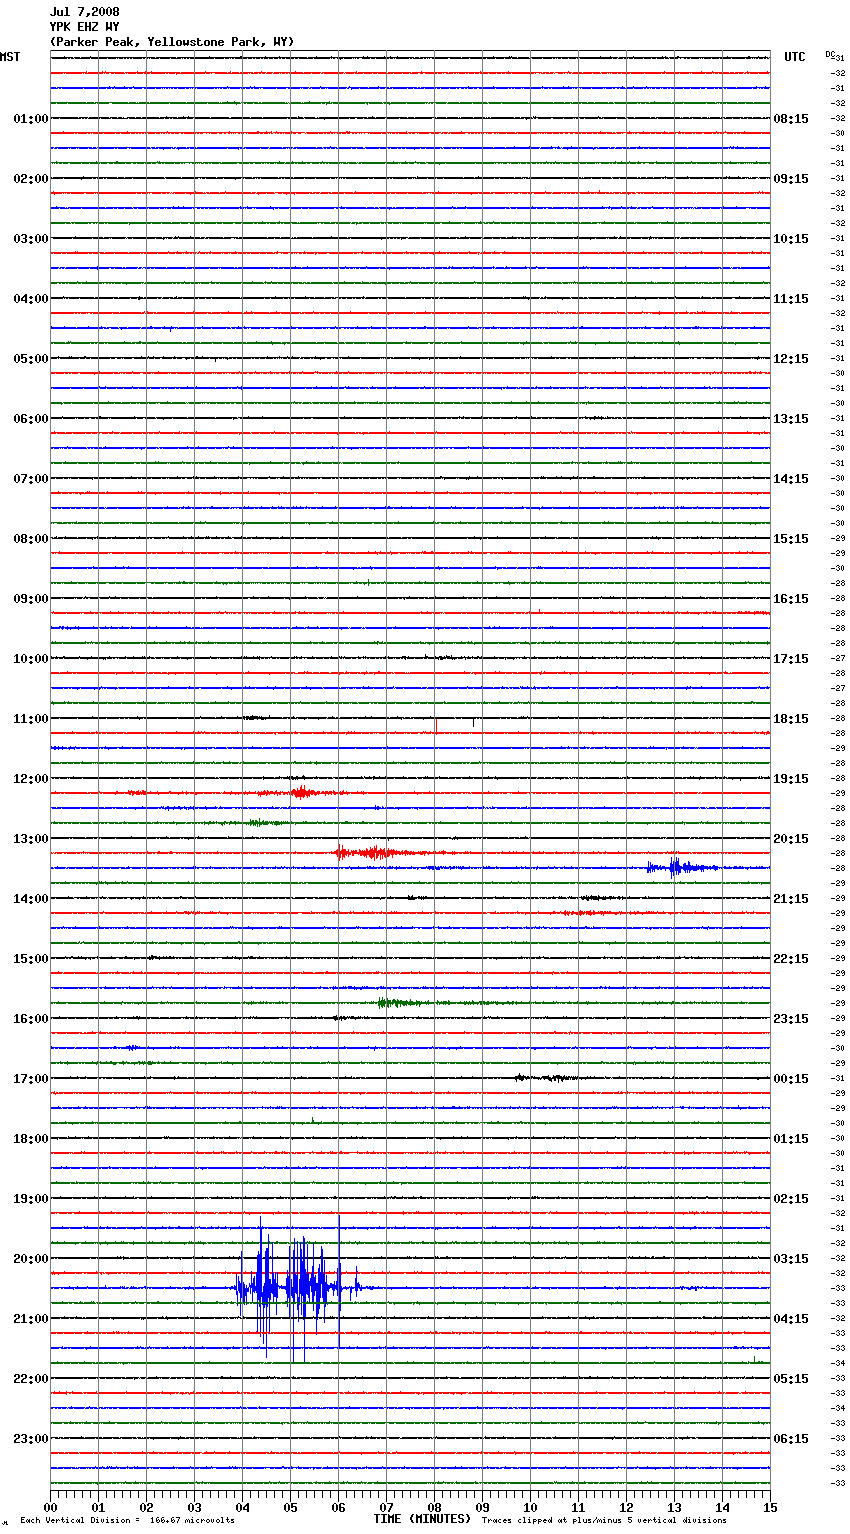The height and width of the screenshot is (1534, 850).
Task: Click the 14:15 UTC time label
Action: click(x=791, y=479)
